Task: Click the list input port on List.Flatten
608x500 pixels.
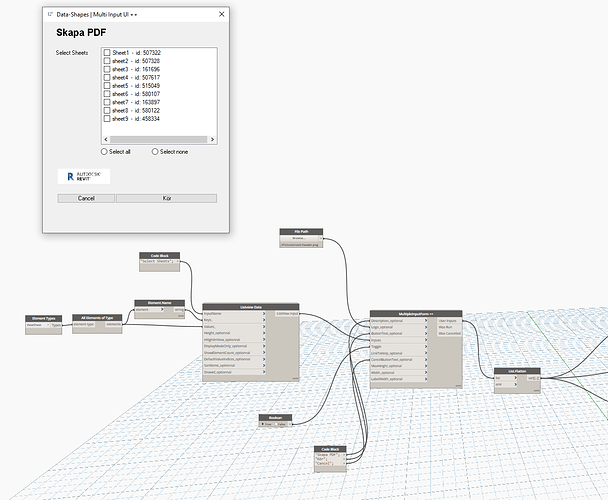Action: [x=506, y=378]
